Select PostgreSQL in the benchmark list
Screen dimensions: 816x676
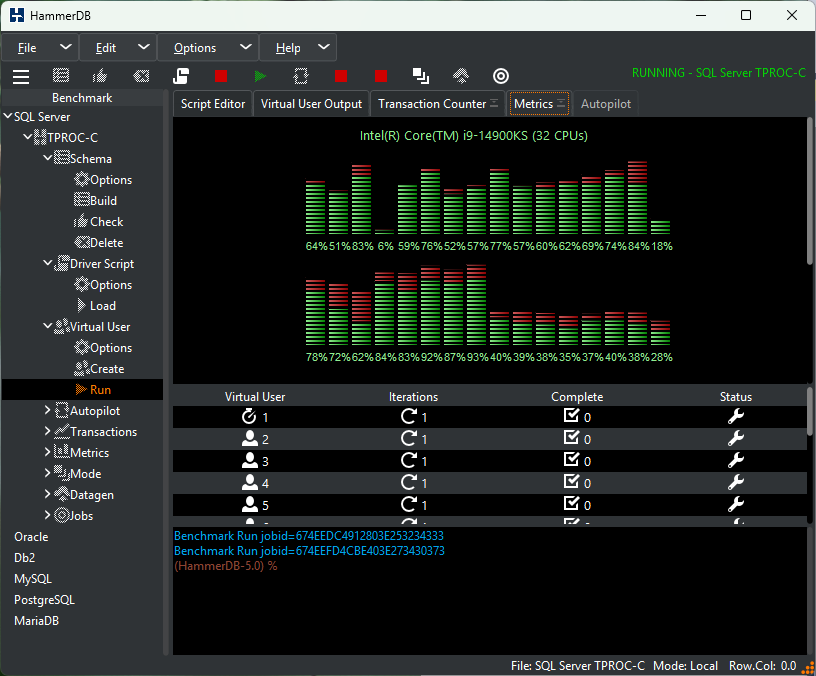(44, 600)
